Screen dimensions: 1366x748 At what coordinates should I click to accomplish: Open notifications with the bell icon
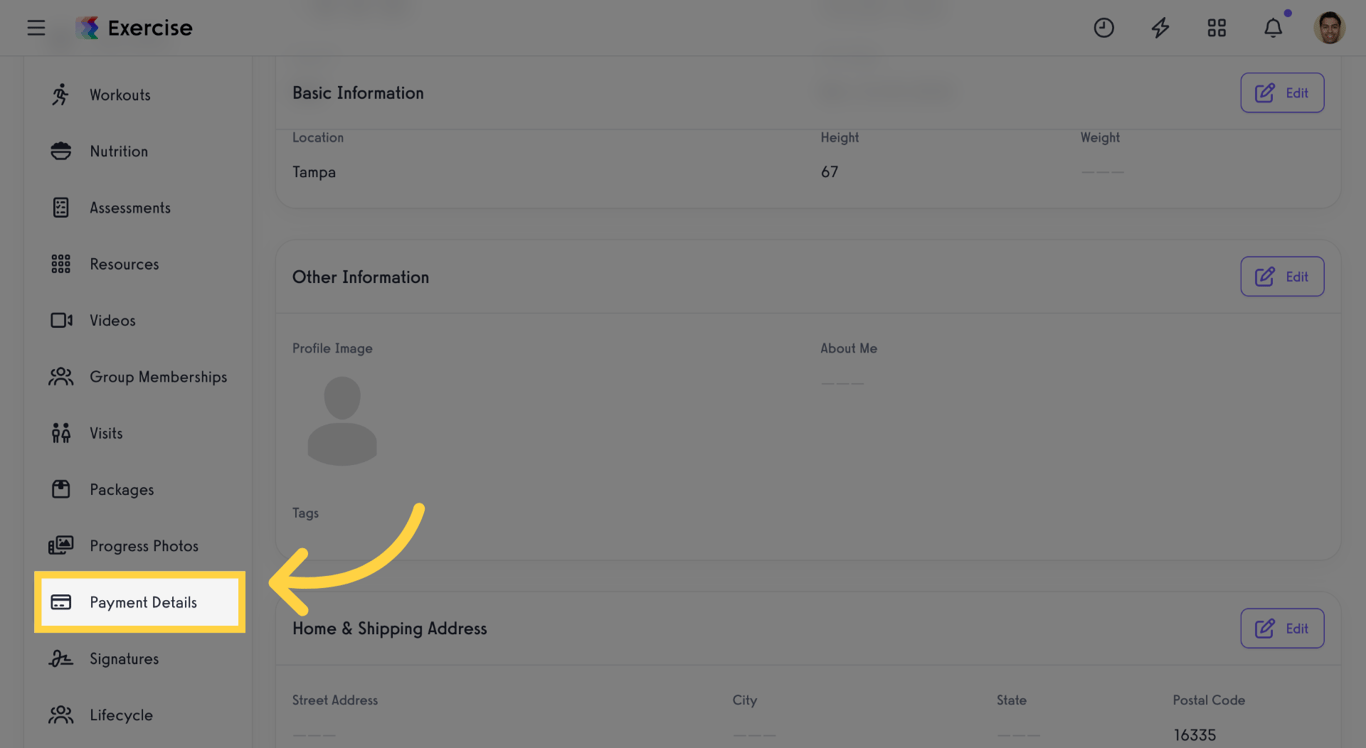pos(1273,27)
